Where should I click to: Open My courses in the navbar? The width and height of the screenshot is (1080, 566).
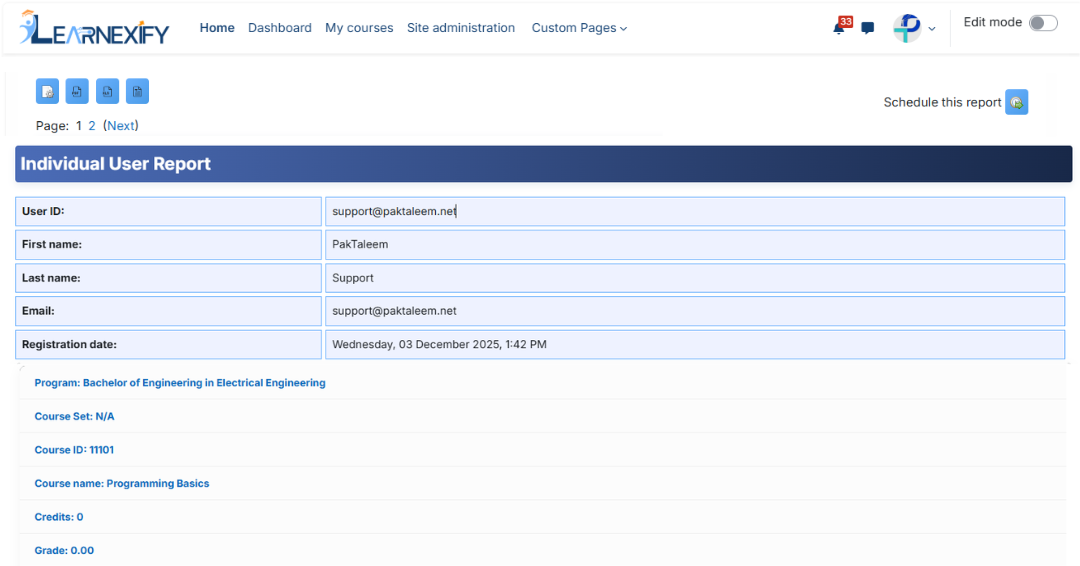pyautogui.click(x=359, y=28)
